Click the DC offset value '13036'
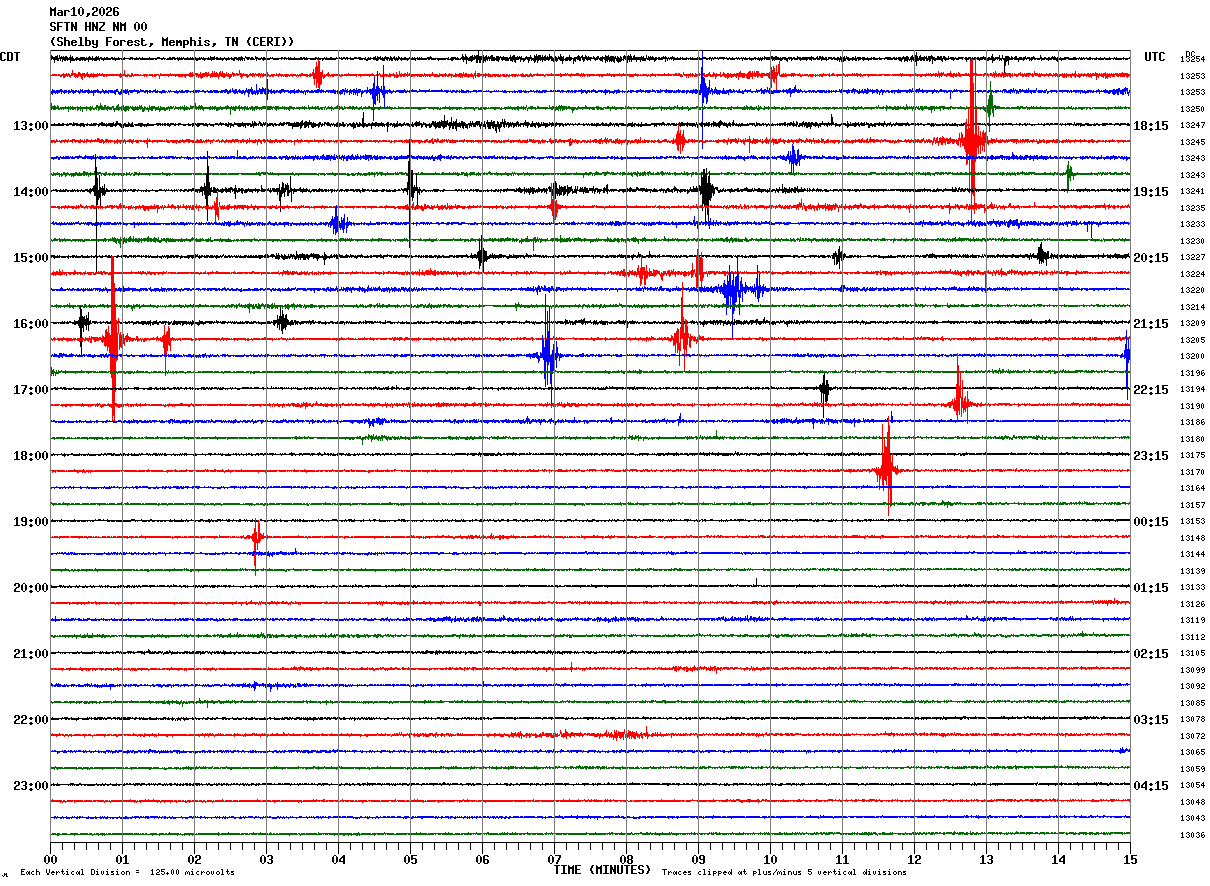The height and width of the screenshot is (886, 1210). tap(1192, 836)
